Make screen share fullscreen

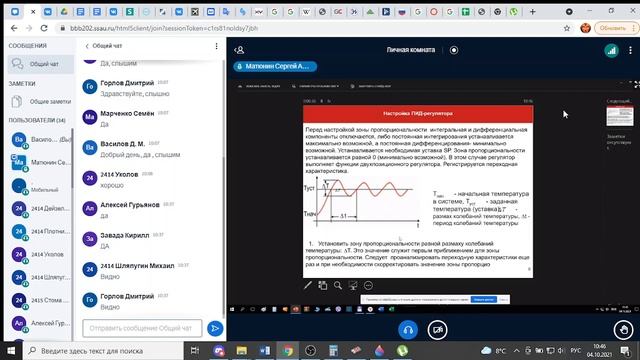click(637, 84)
